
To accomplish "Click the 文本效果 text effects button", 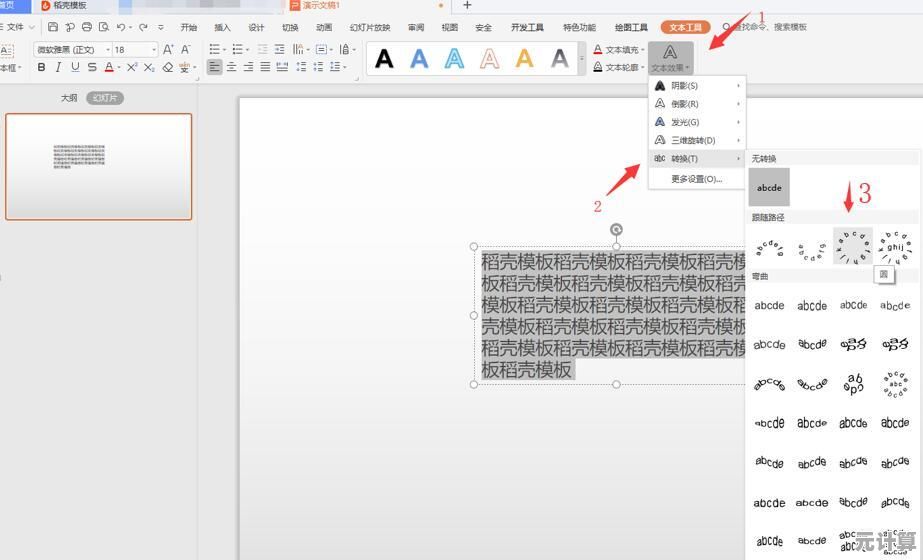I will pos(670,58).
